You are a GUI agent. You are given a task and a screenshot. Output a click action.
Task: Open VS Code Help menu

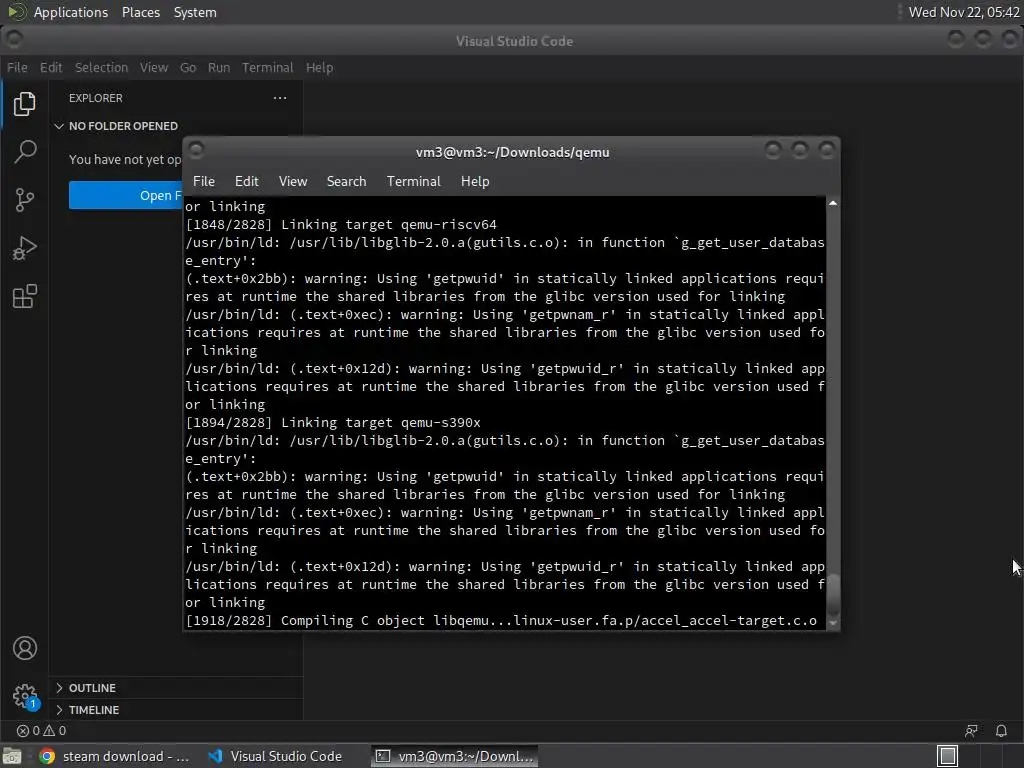pyautogui.click(x=319, y=67)
